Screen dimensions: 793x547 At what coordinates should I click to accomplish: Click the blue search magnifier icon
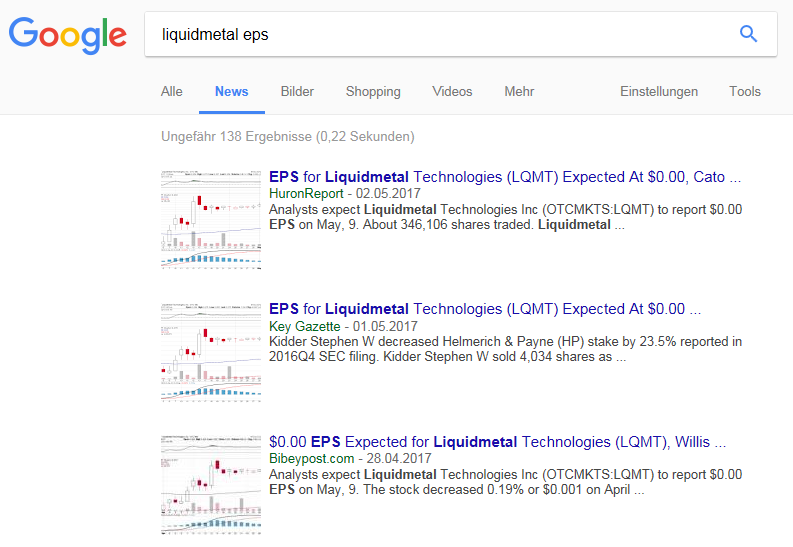(748, 34)
